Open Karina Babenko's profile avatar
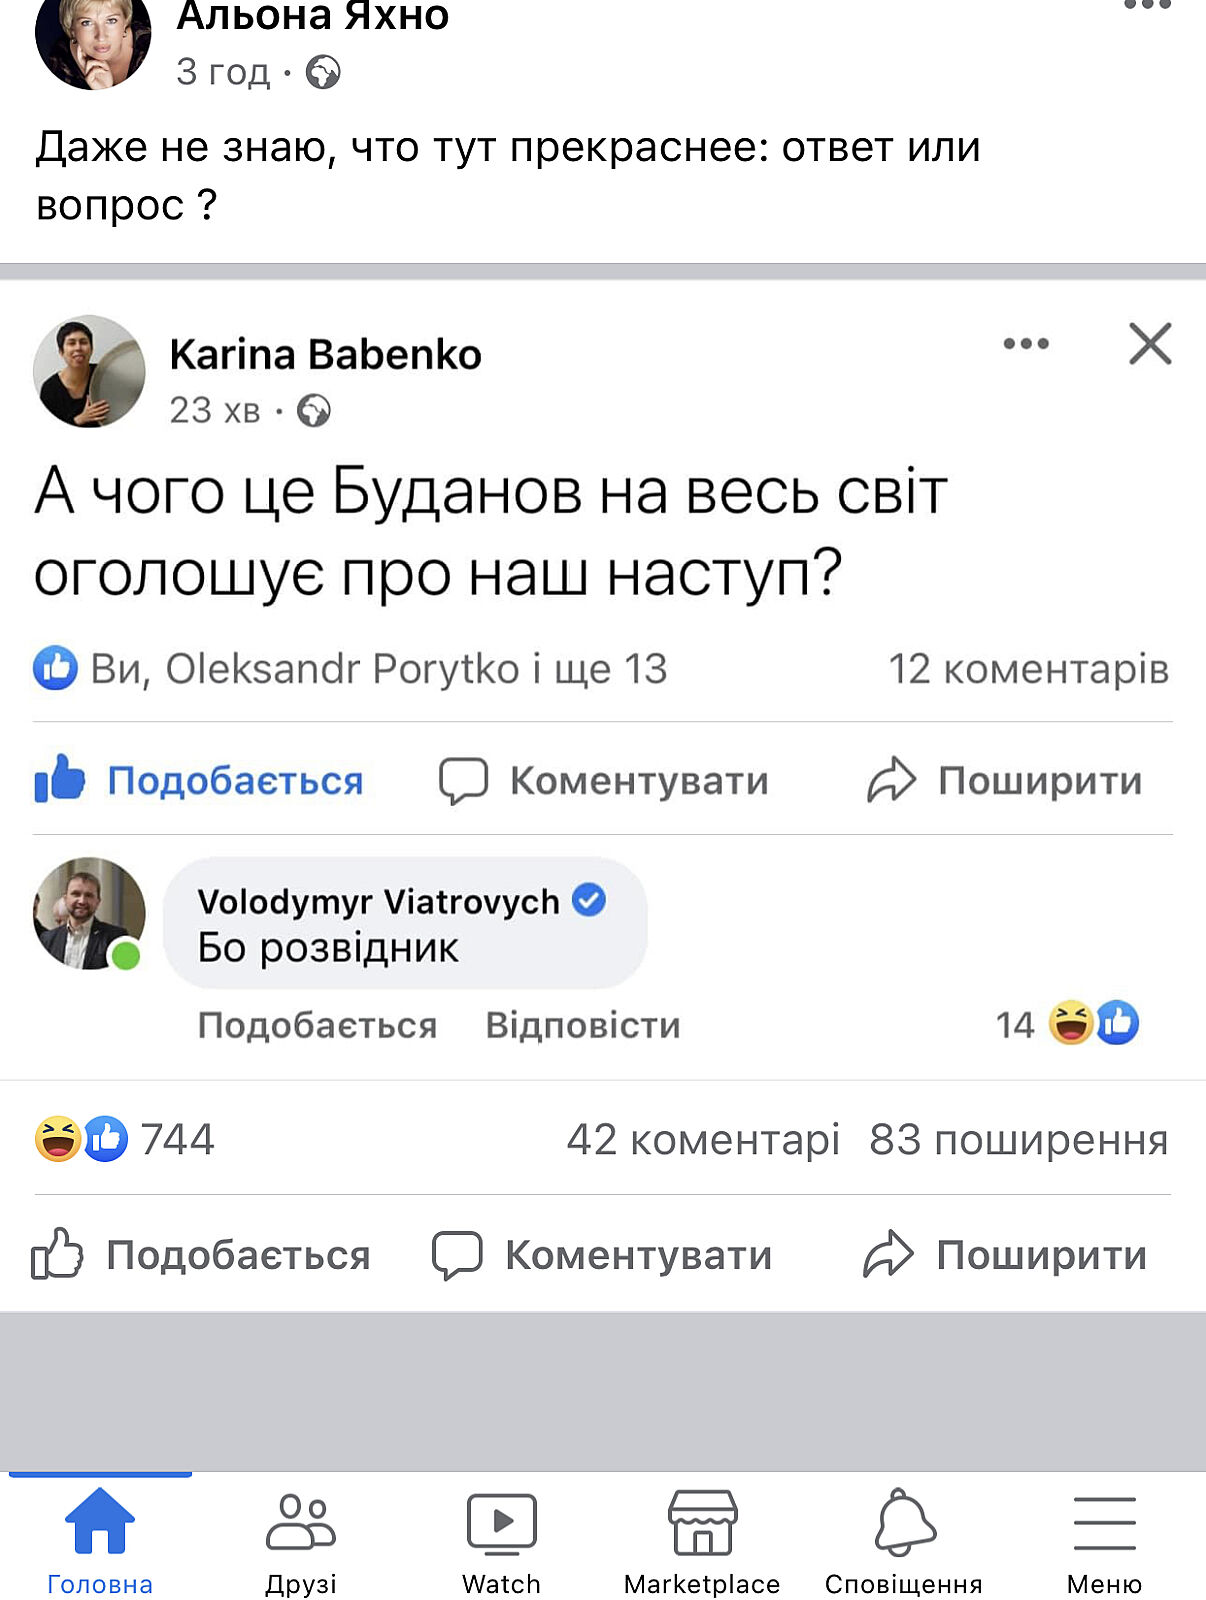 (x=89, y=371)
